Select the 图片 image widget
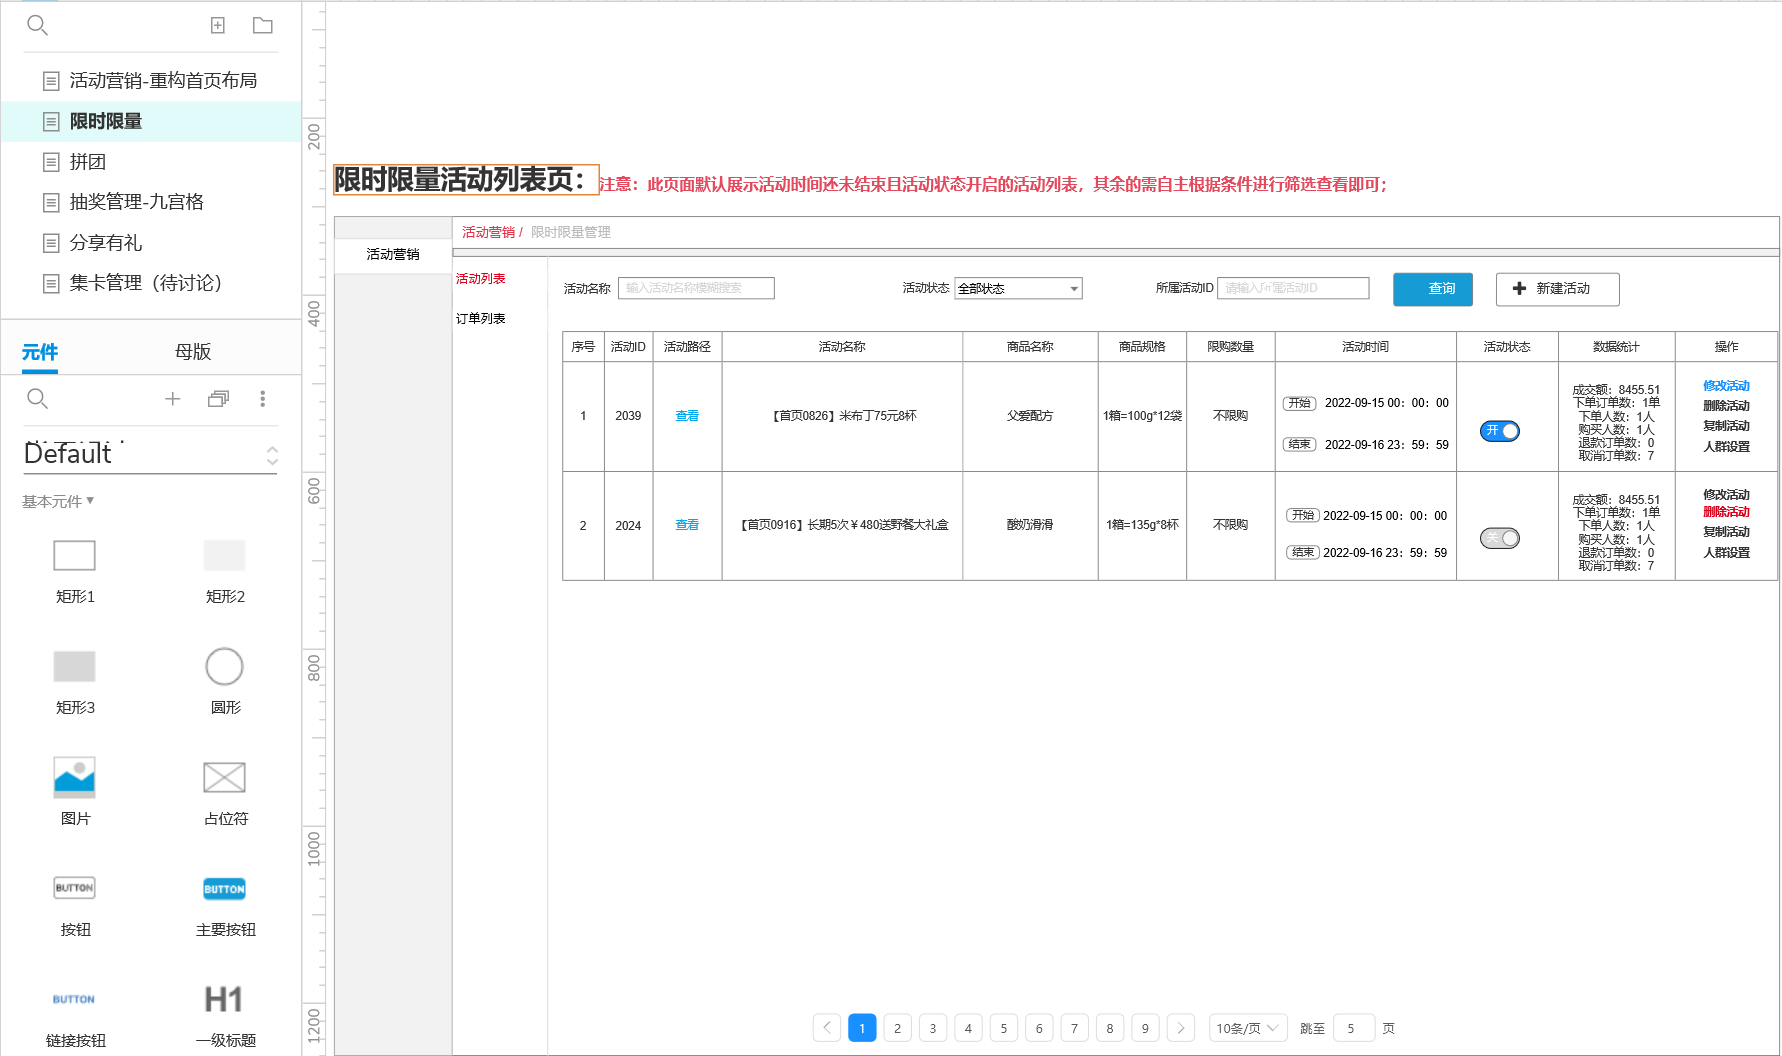 75,777
